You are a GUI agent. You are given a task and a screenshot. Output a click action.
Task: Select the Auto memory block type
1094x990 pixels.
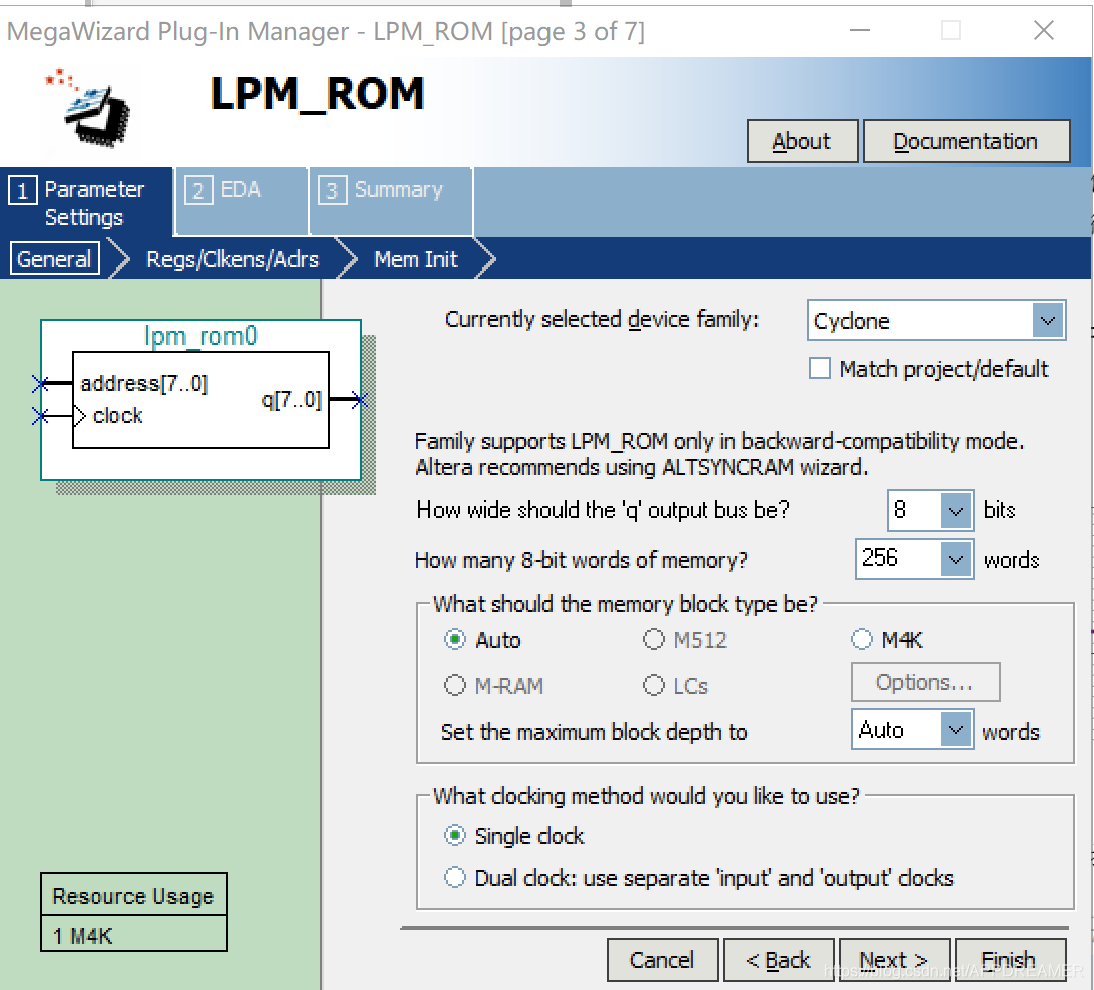pyautogui.click(x=455, y=639)
